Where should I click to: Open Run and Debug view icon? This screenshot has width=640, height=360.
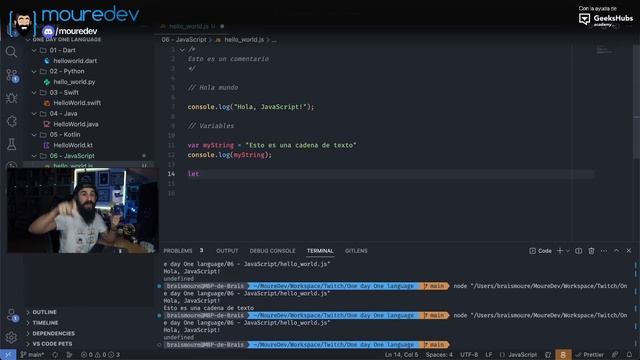click(x=11, y=98)
